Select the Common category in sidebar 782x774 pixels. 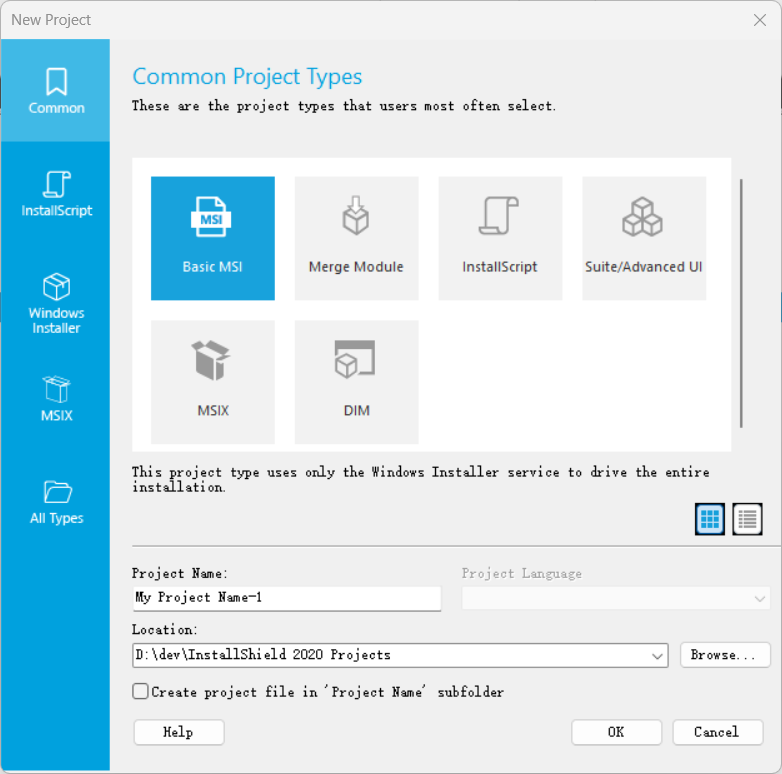click(x=55, y=90)
